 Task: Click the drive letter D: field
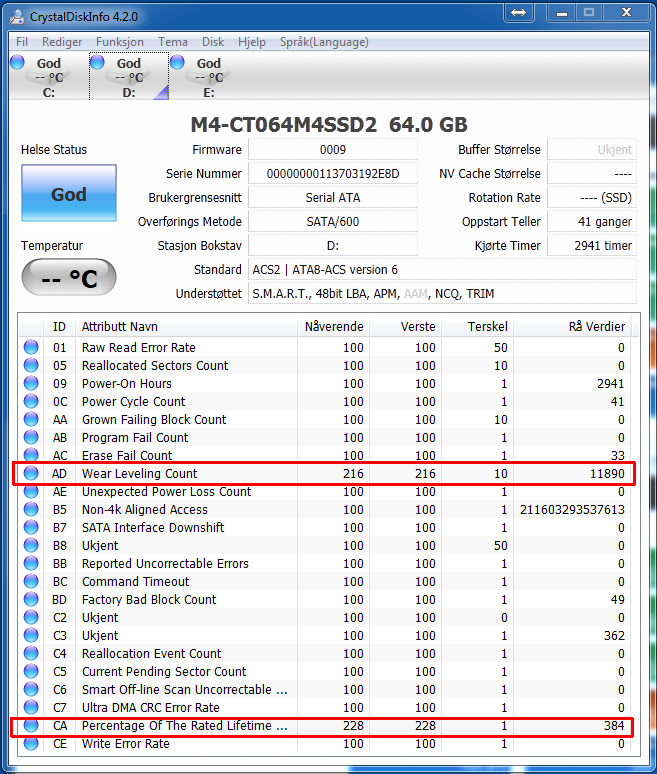(333, 245)
